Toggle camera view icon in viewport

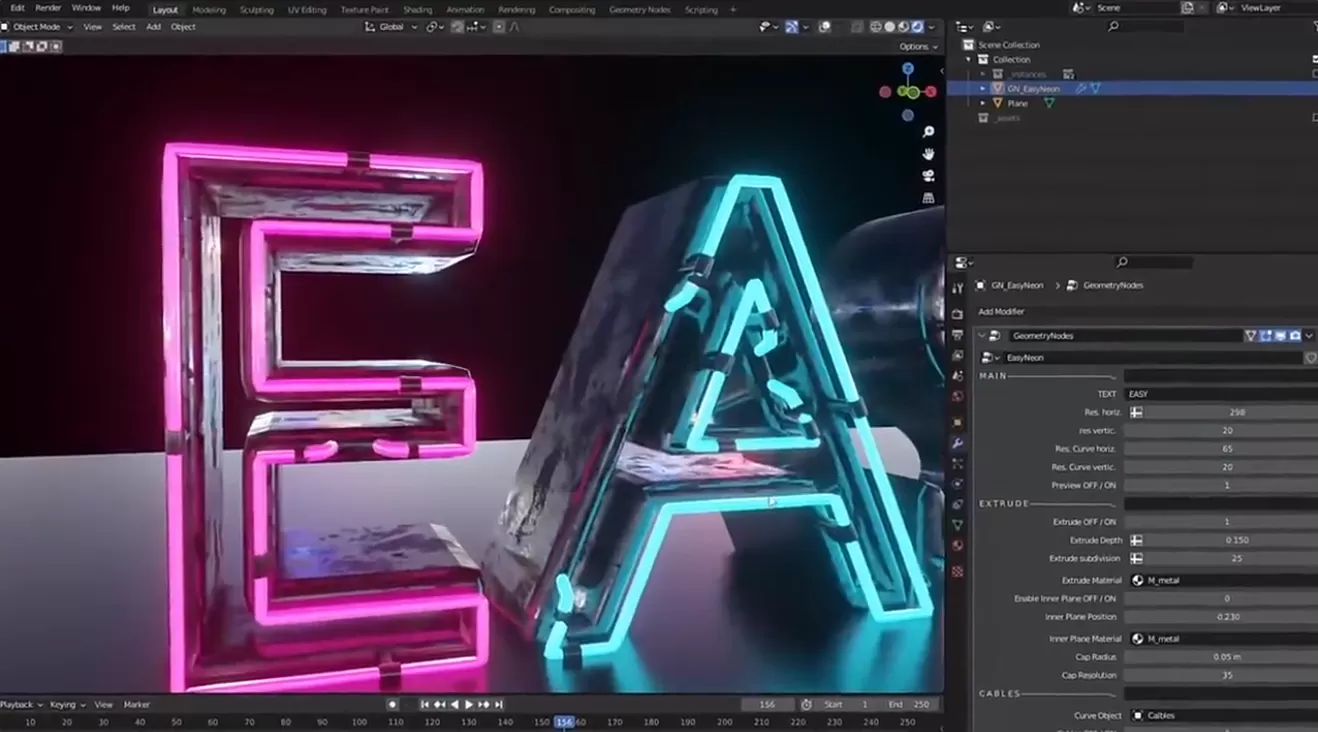click(929, 176)
